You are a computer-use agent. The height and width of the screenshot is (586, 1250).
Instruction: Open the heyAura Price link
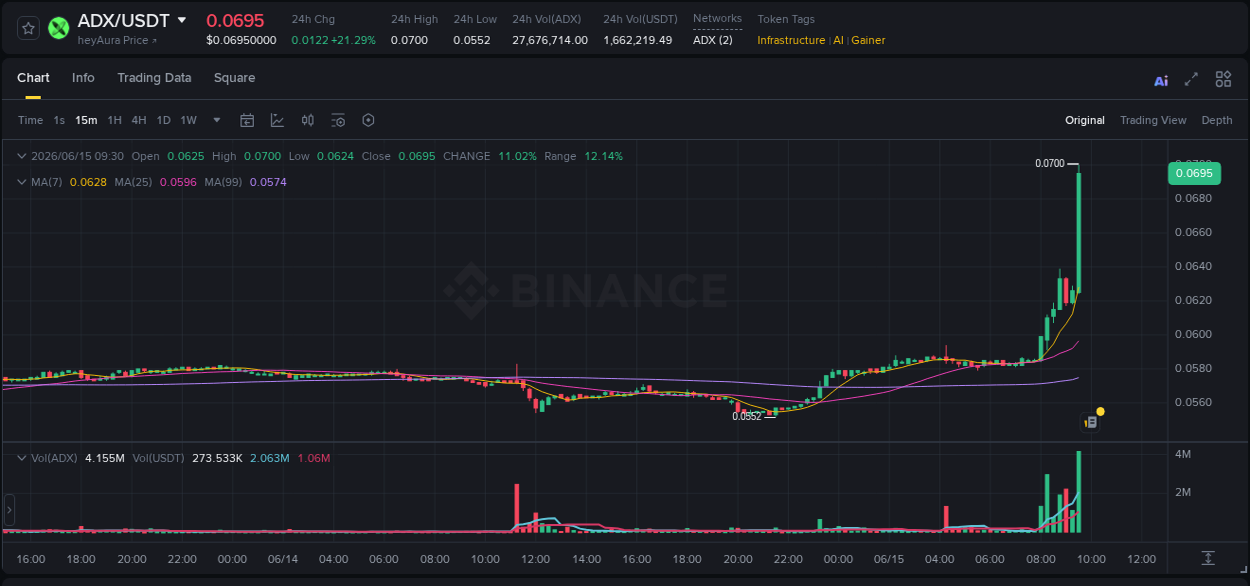tap(117, 40)
